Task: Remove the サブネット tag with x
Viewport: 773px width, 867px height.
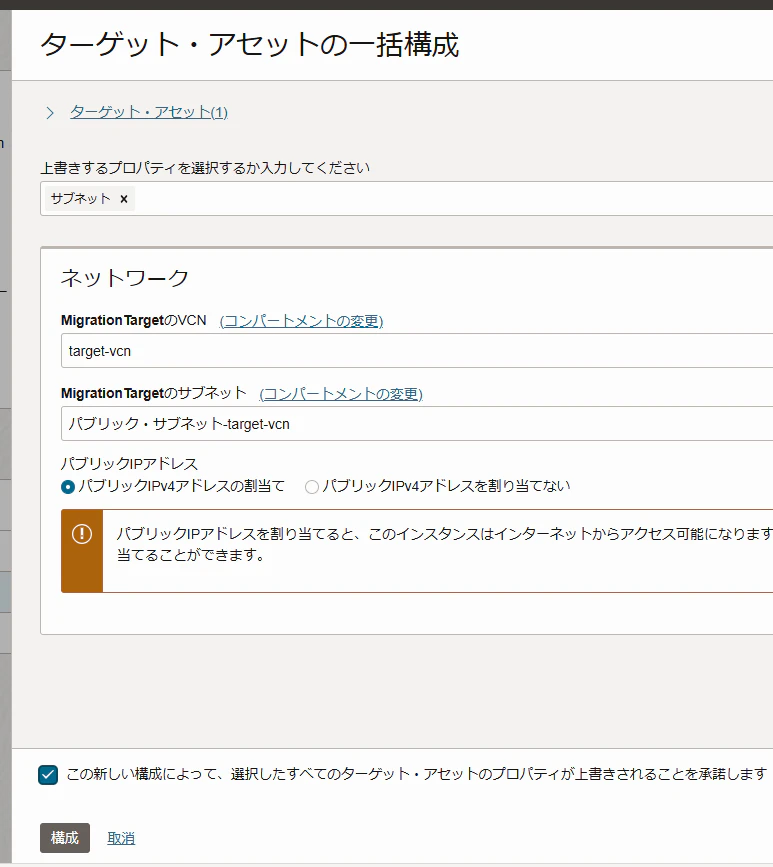Action: pyautogui.click(x=124, y=199)
